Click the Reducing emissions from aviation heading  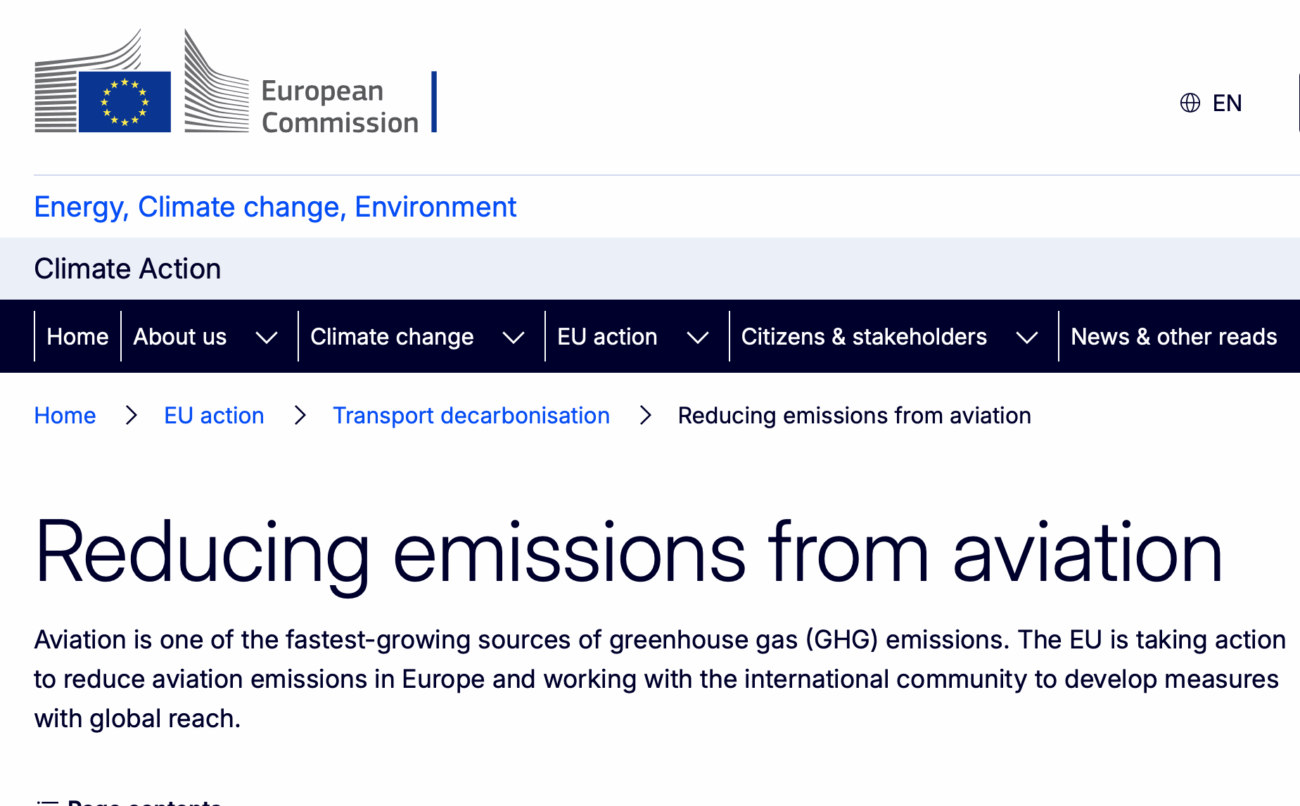tap(628, 551)
